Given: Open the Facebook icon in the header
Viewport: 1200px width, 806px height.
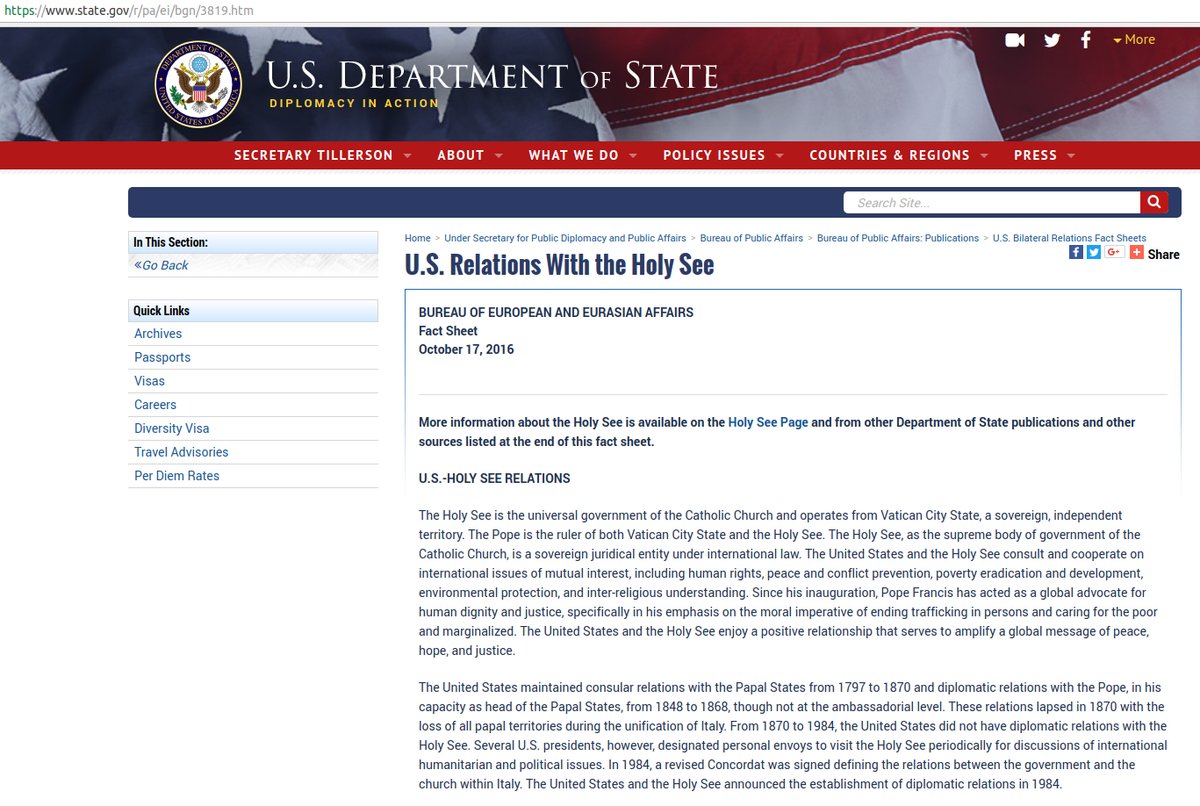Looking at the screenshot, I should (x=1085, y=40).
